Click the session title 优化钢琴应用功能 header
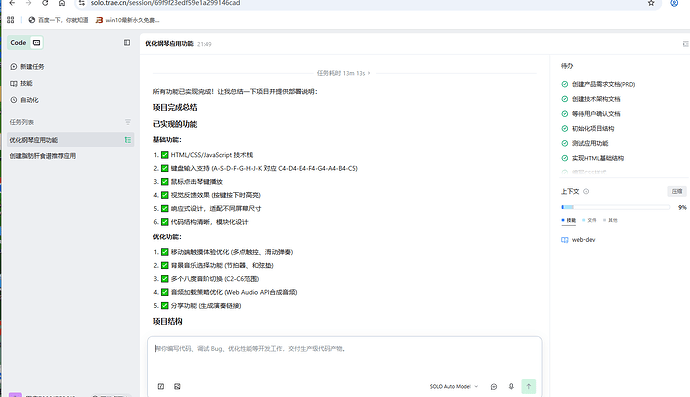 click(x=169, y=44)
